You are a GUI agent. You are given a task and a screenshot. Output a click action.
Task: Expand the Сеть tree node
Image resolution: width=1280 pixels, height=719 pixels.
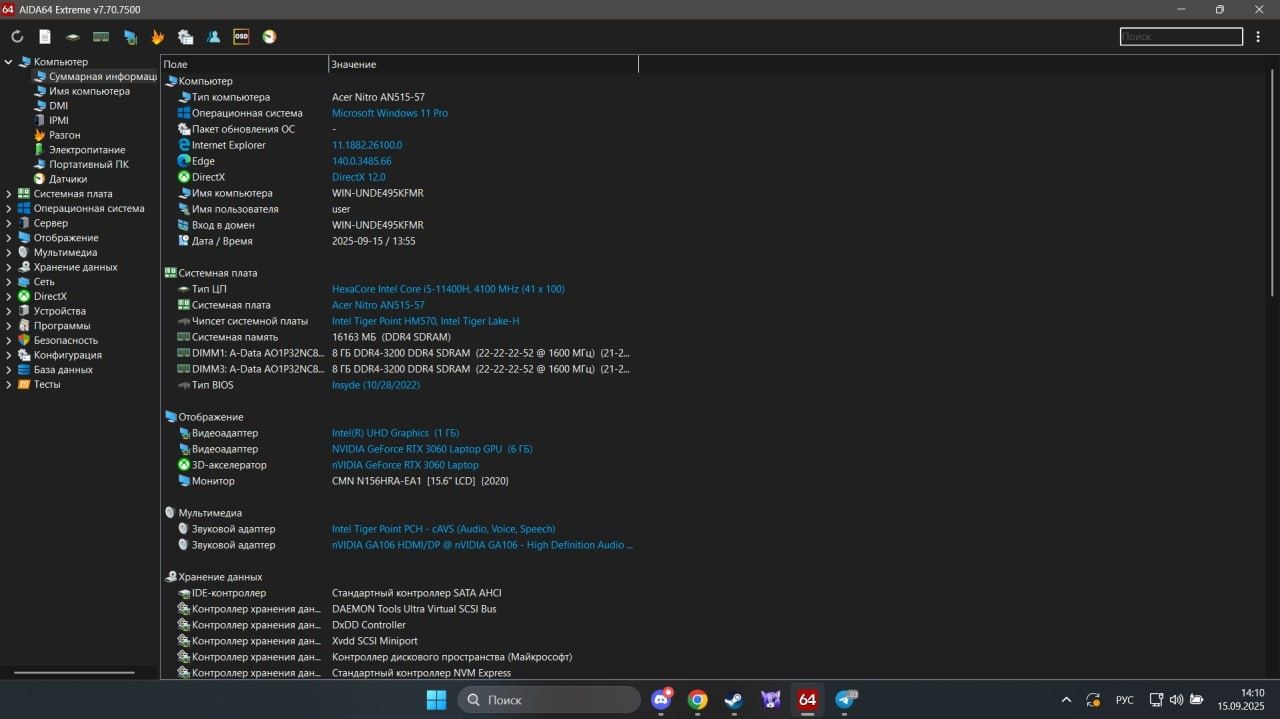pos(9,282)
